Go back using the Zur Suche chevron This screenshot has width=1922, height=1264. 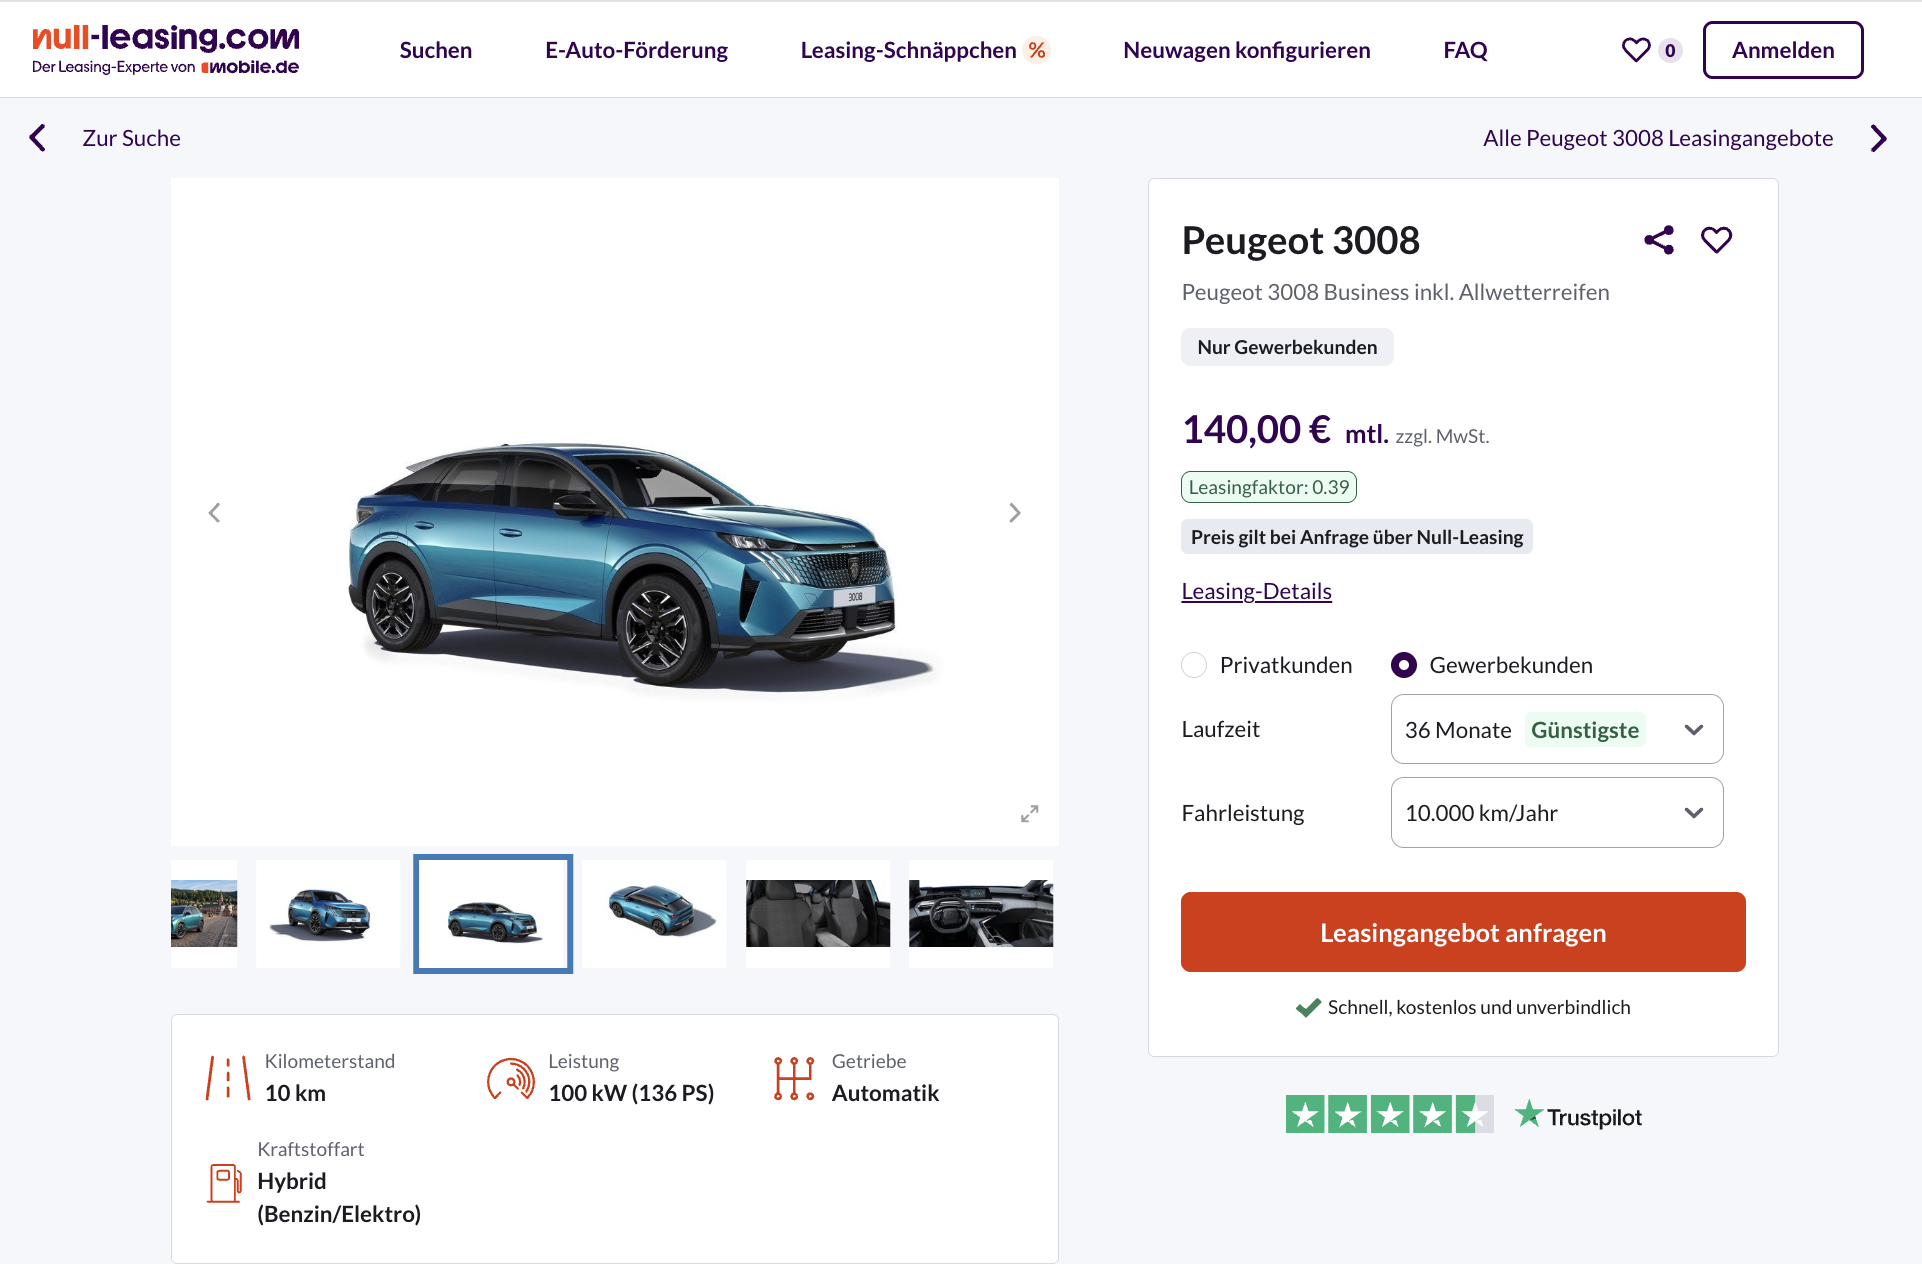(38, 138)
